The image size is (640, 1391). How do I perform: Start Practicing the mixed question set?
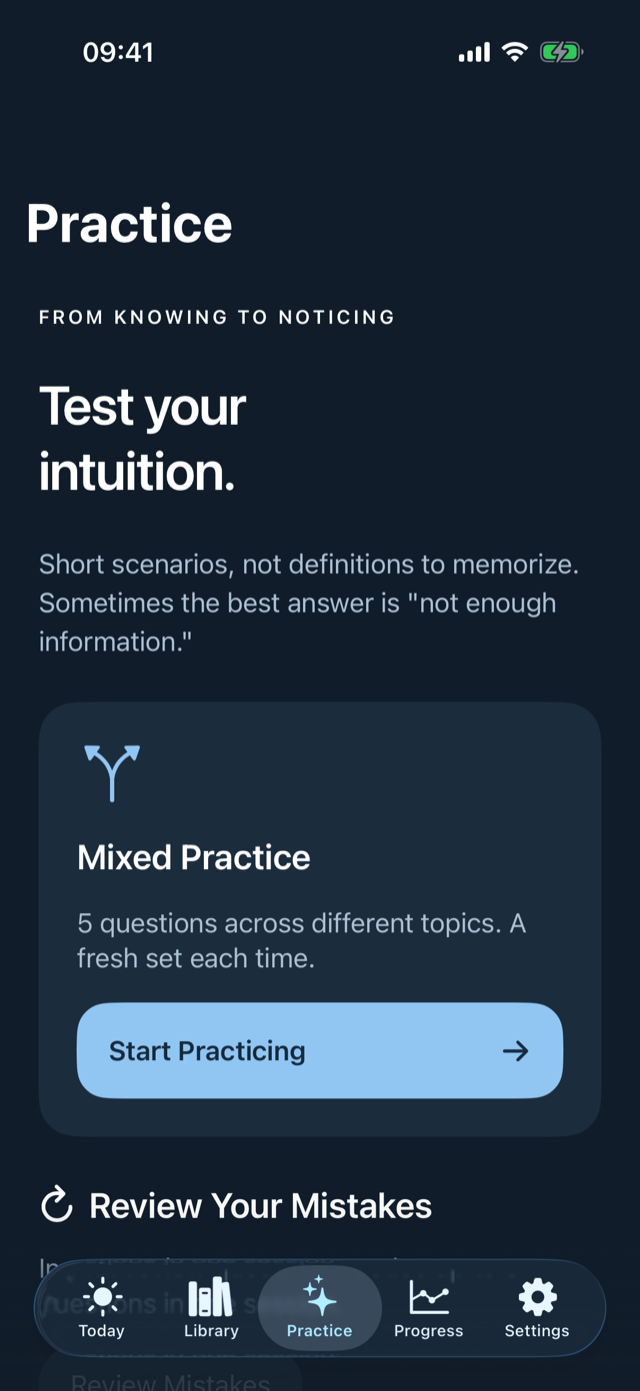pos(320,1051)
